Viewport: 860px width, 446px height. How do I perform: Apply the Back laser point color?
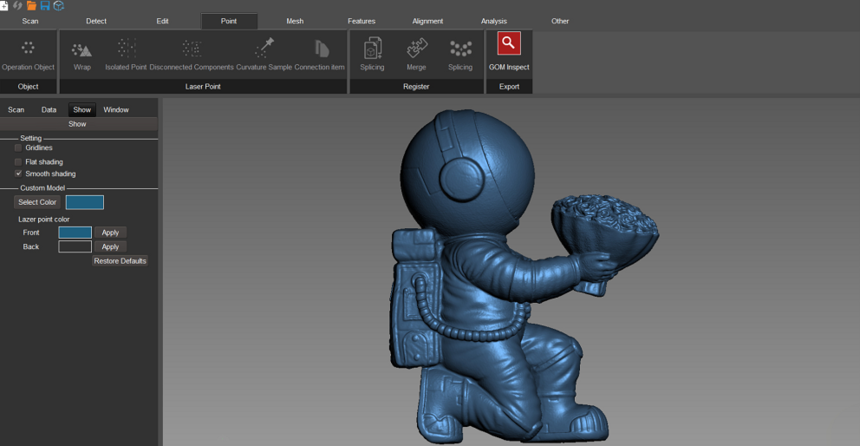pos(110,247)
